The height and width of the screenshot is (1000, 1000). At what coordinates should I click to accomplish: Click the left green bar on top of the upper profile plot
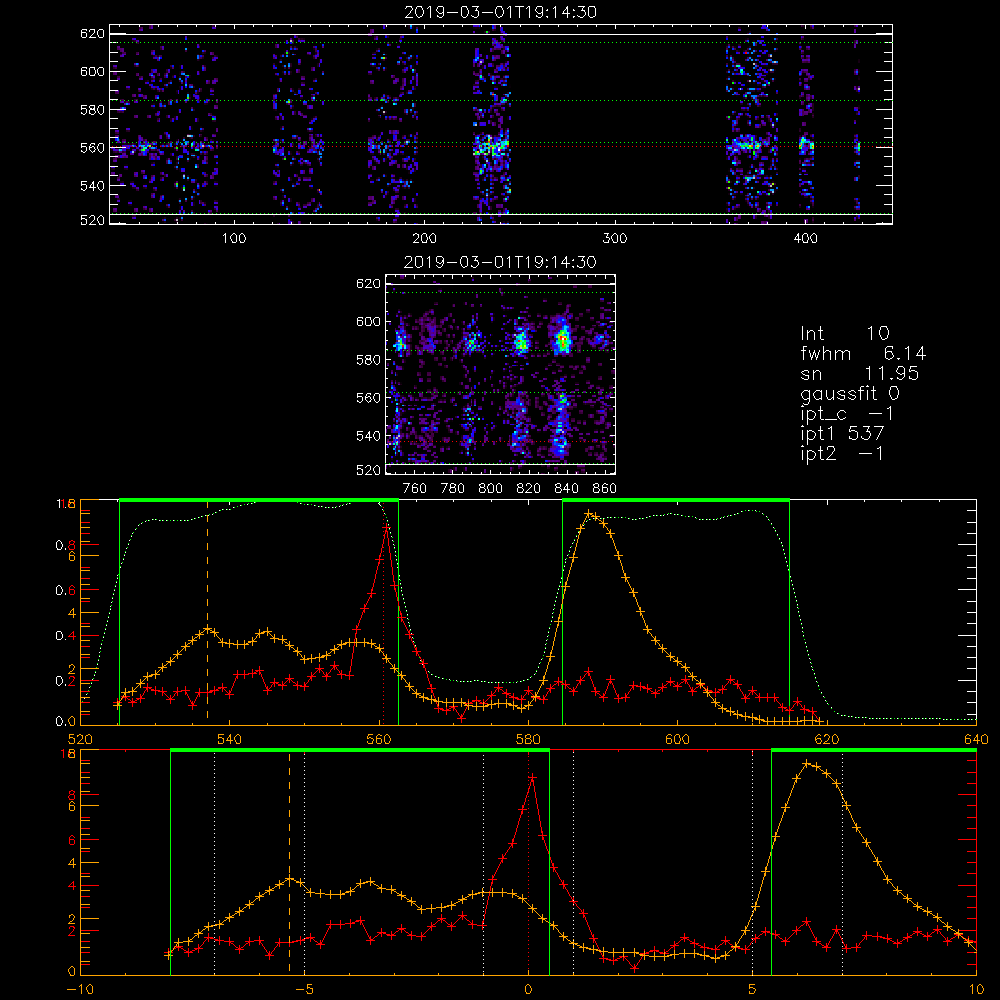pos(259,500)
